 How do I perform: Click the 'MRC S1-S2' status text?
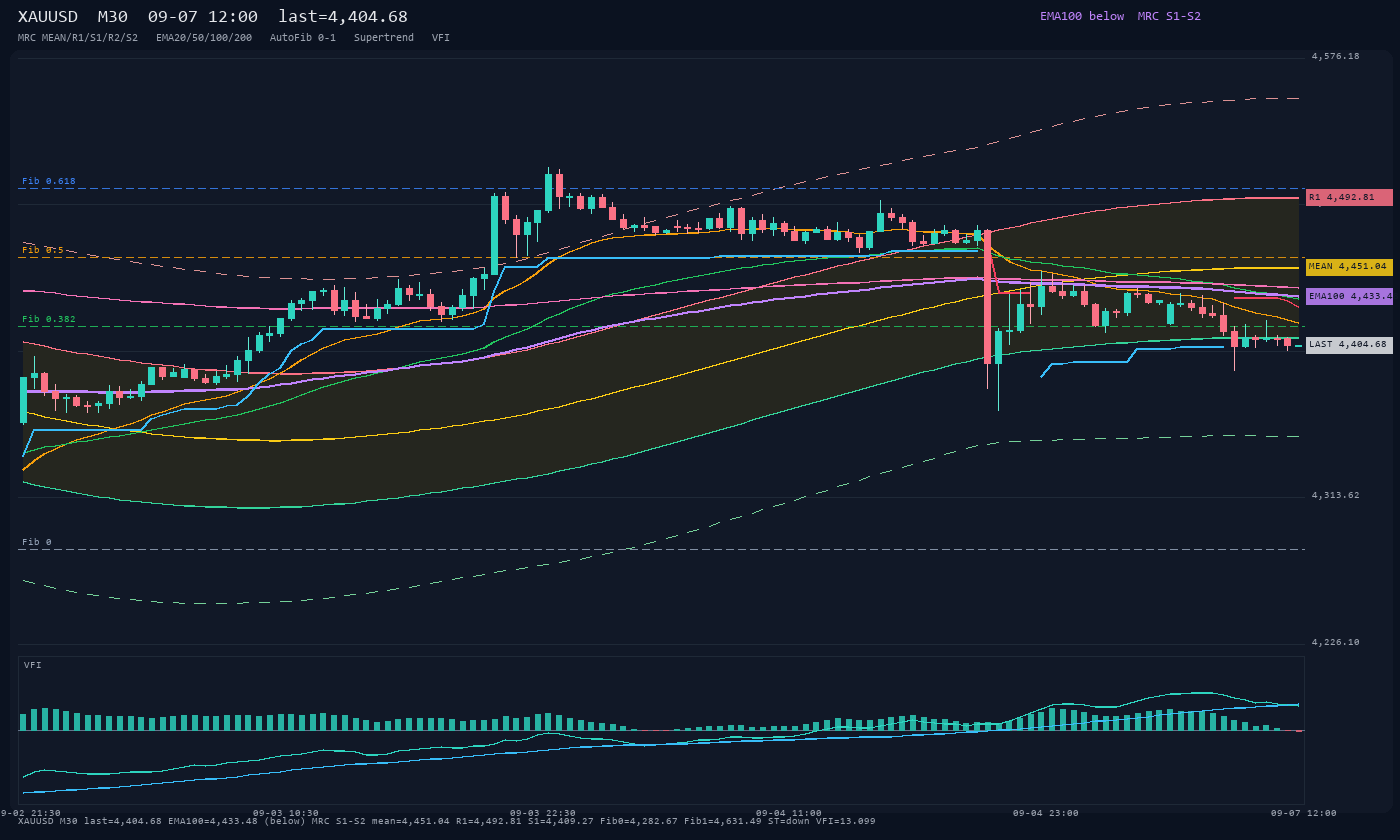tap(1169, 16)
